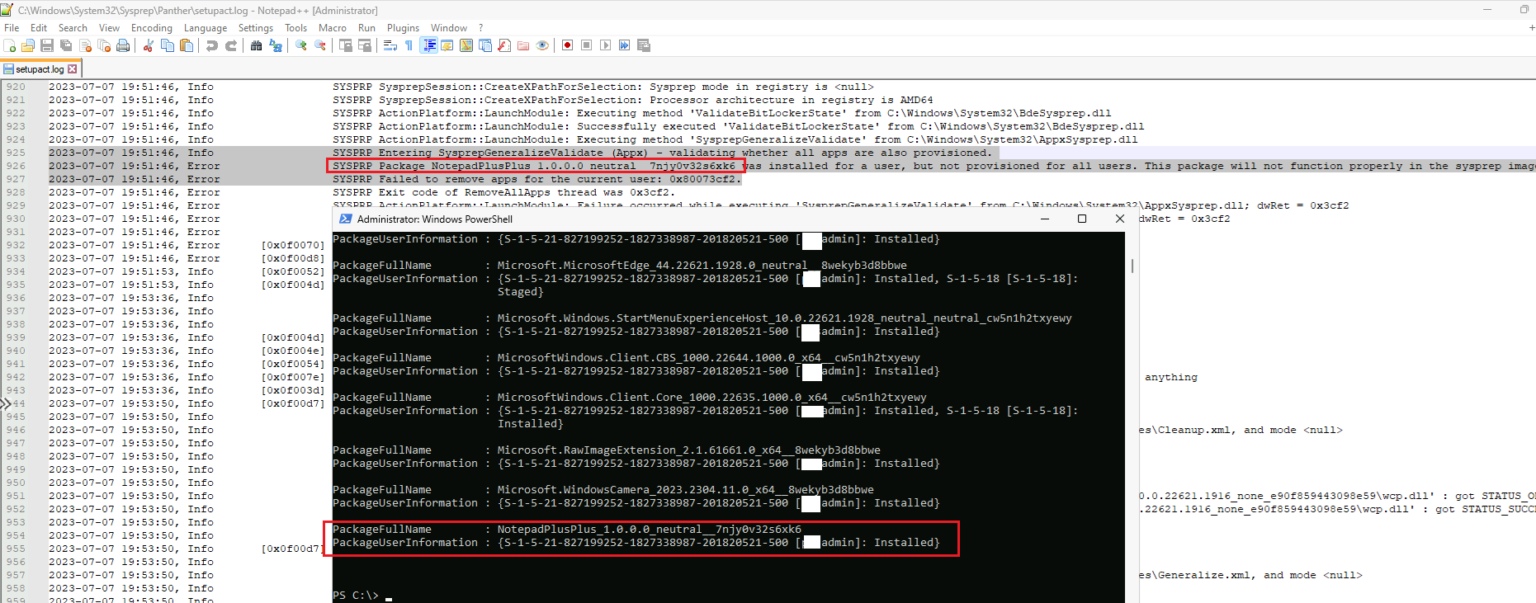
Task: Click 'SYSPRP Failed to remove apps' log line
Action: tap(537, 179)
